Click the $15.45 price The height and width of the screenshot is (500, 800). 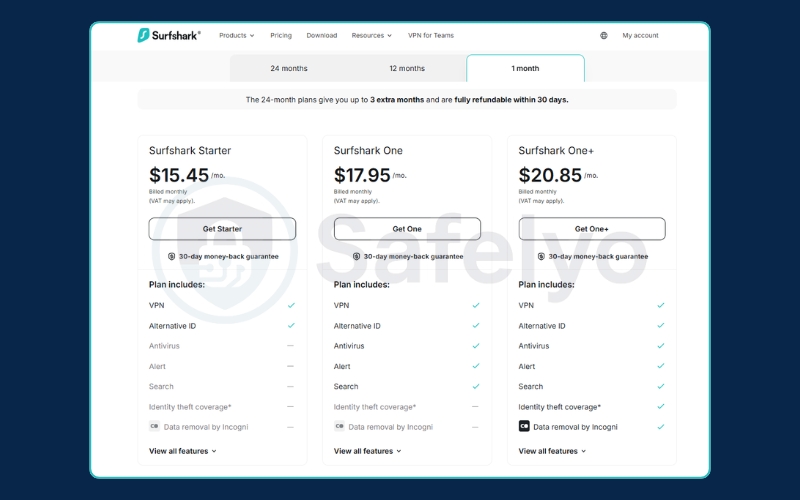179,175
